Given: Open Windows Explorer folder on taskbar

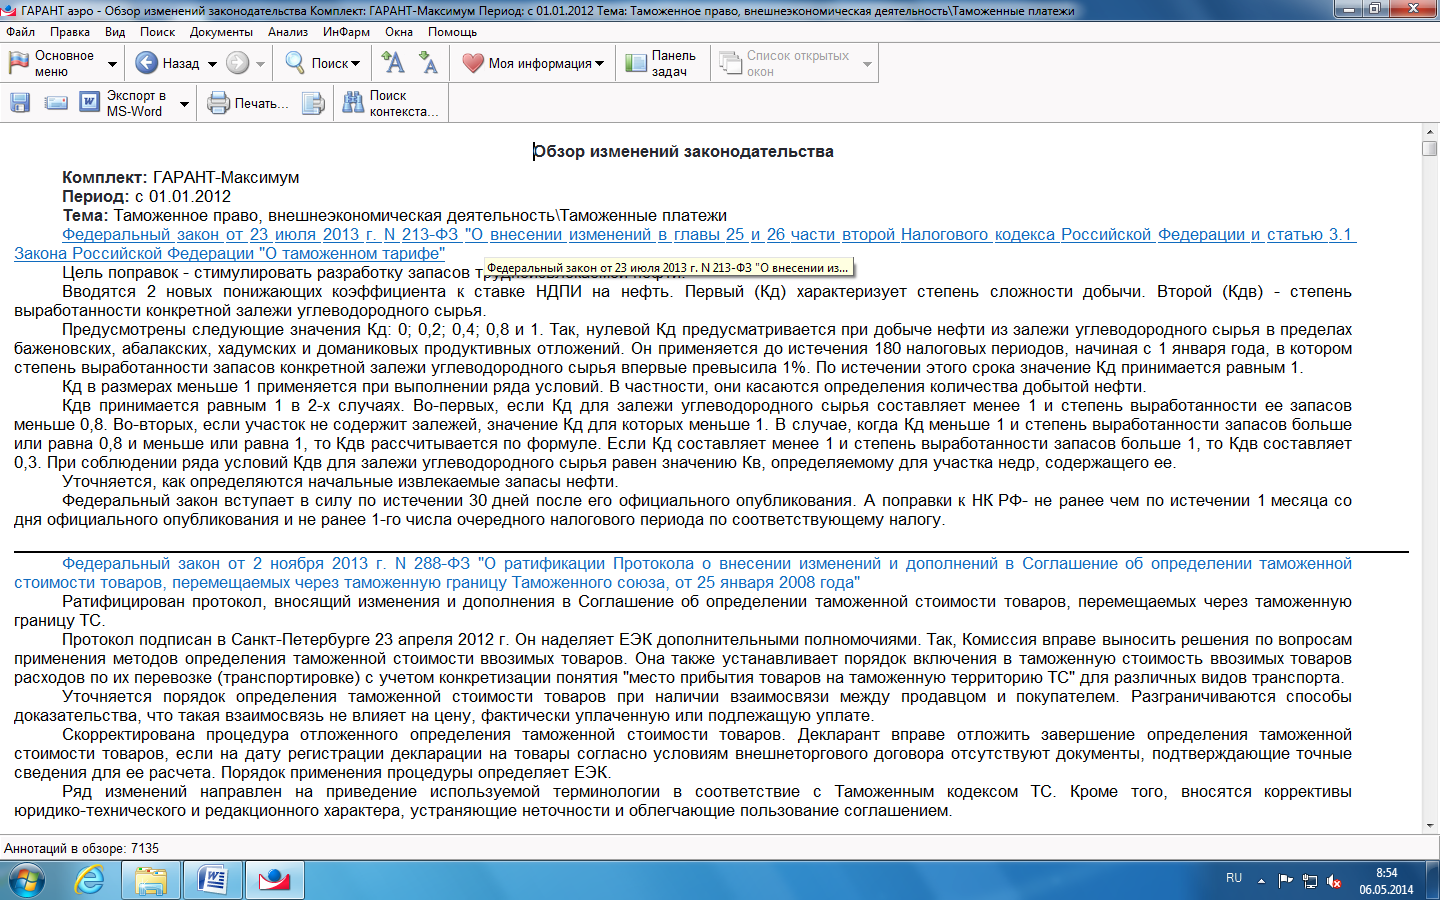Looking at the screenshot, I should pyautogui.click(x=151, y=881).
